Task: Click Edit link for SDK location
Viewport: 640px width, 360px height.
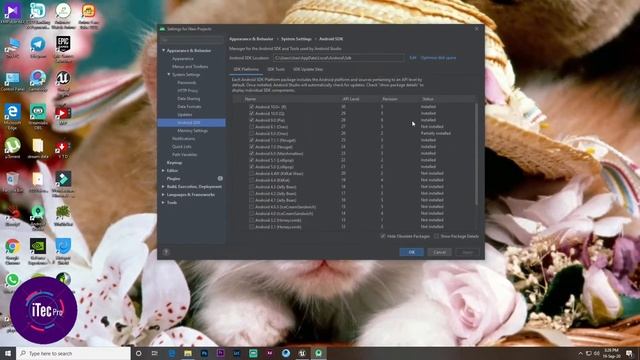Action: [x=413, y=58]
